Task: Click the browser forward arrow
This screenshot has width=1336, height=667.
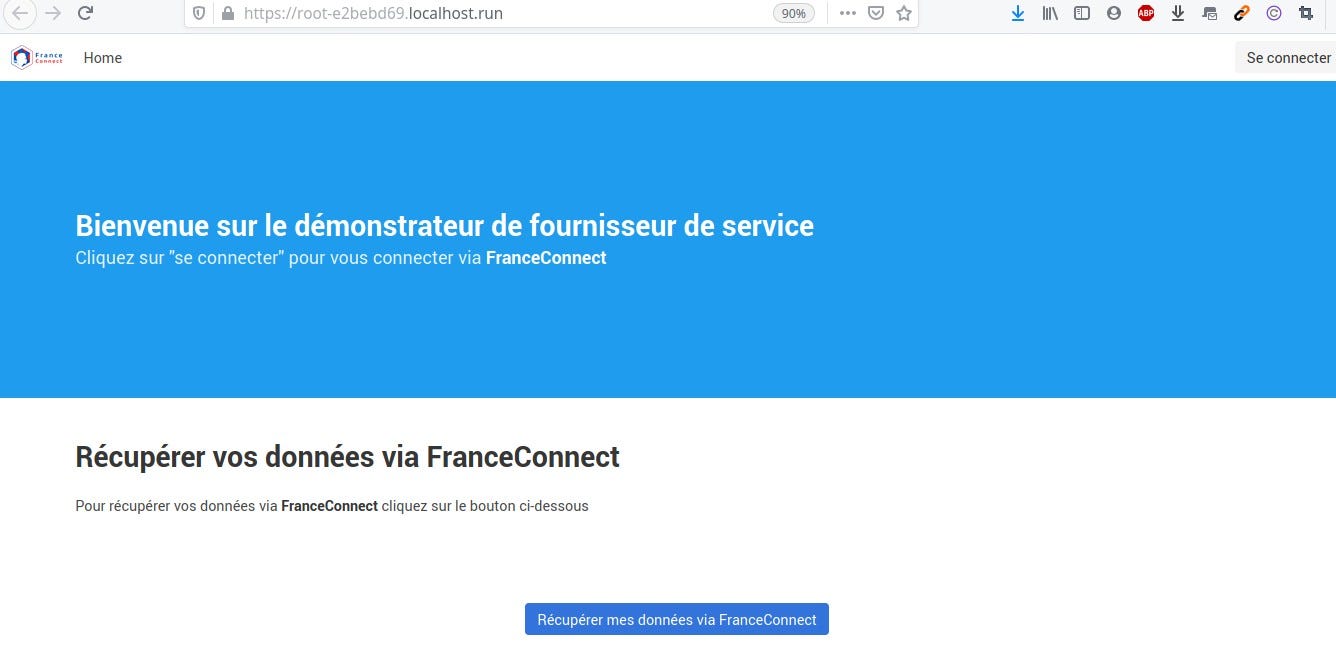Action: 53,13
